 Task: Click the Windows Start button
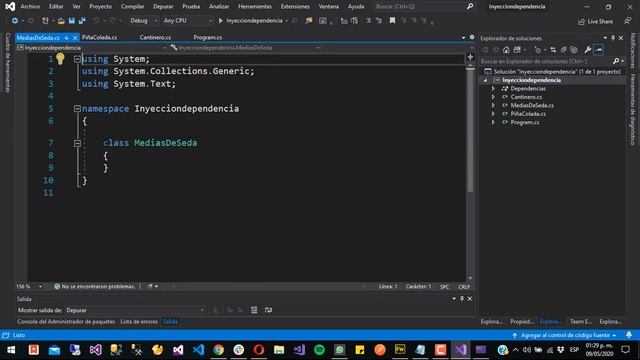point(11,350)
